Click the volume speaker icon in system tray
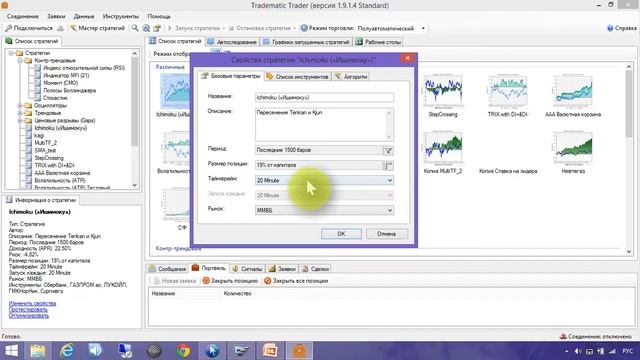 coord(578,351)
